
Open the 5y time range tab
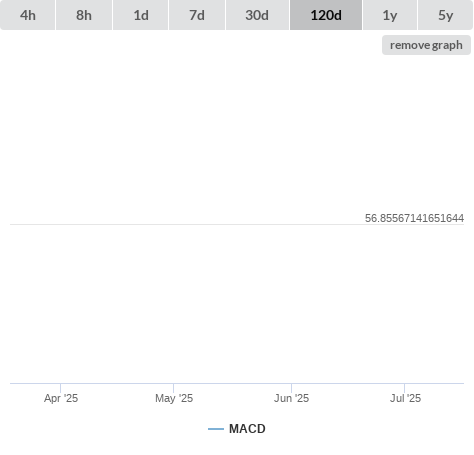[446, 15]
